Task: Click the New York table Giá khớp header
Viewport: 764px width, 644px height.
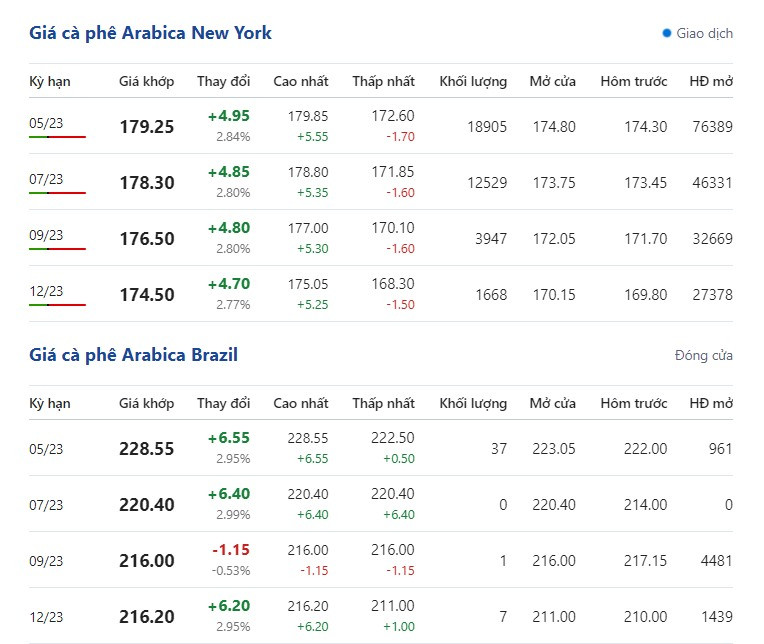Action: point(147,81)
